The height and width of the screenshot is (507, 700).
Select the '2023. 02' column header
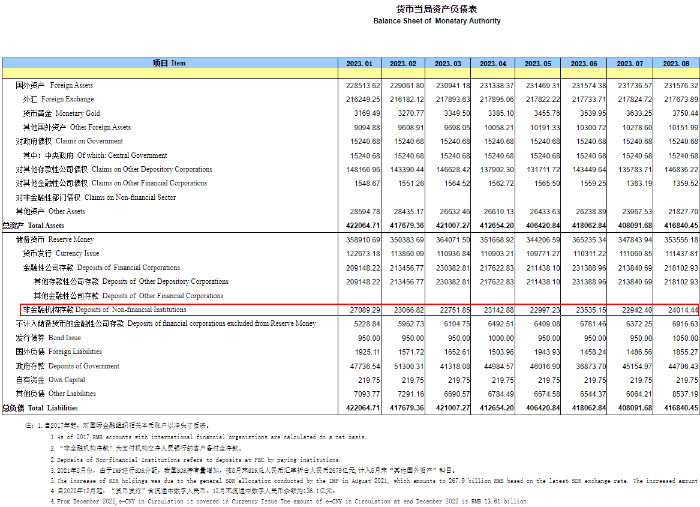[403, 63]
